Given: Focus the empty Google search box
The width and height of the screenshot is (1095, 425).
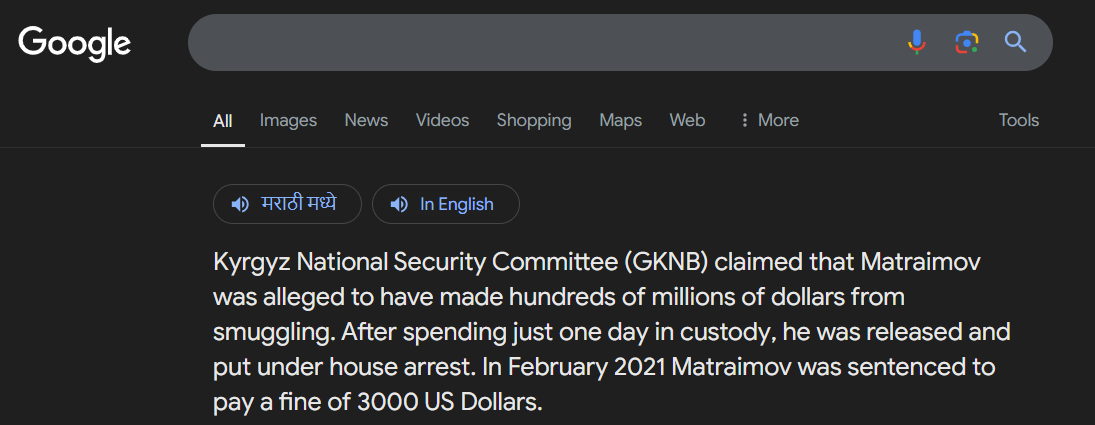Looking at the screenshot, I should click(542, 43).
